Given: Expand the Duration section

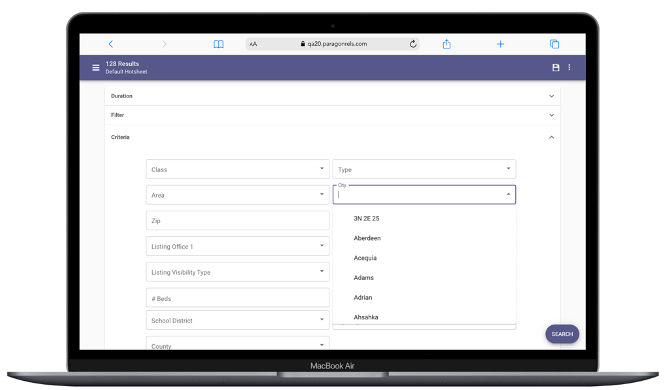Looking at the screenshot, I should tap(332, 96).
